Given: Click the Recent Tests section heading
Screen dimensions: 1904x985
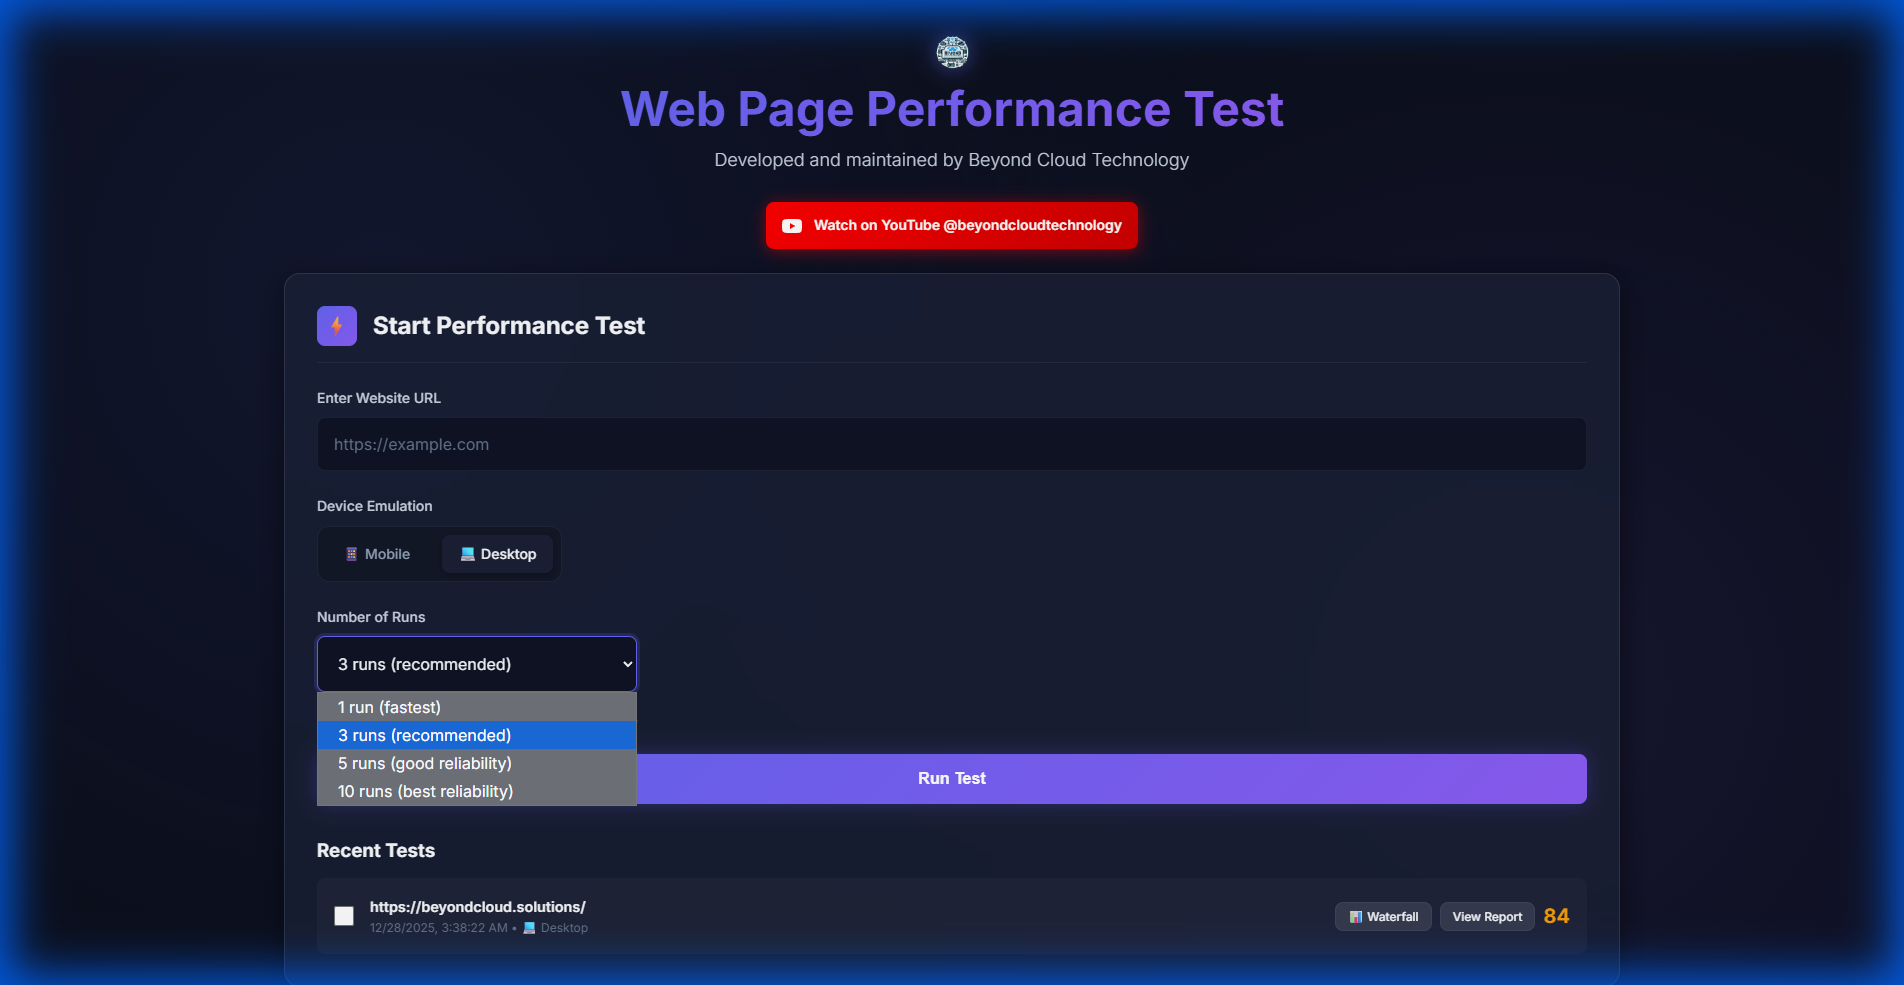Looking at the screenshot, I should 376,851.
